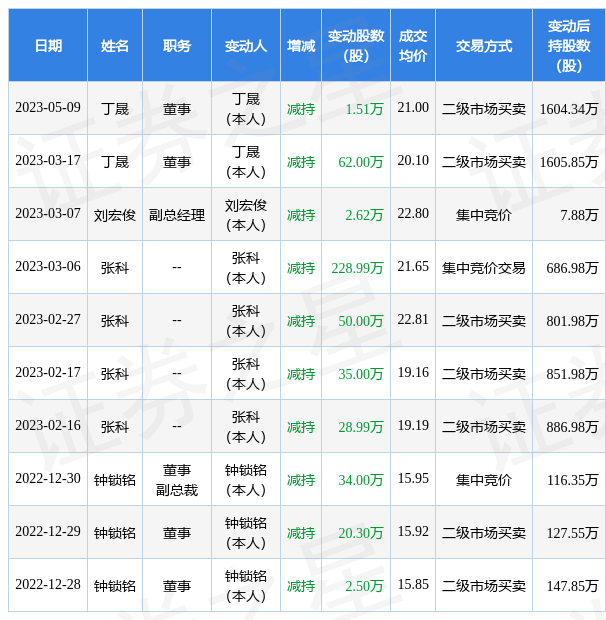The image size is (606, 620).
Task: Click average price 22.80
Action: click(413, 214)
